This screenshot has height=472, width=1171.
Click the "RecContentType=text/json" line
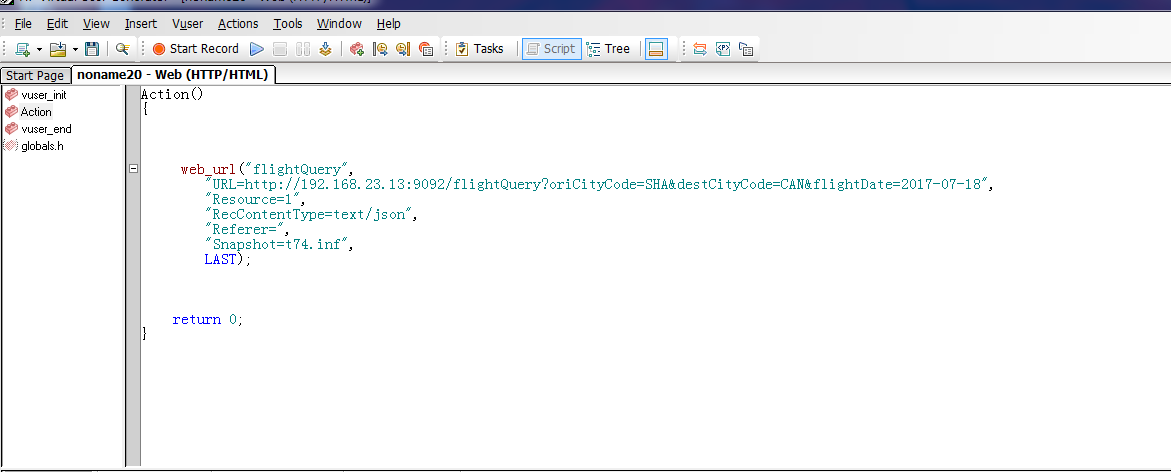click(309, 214)
